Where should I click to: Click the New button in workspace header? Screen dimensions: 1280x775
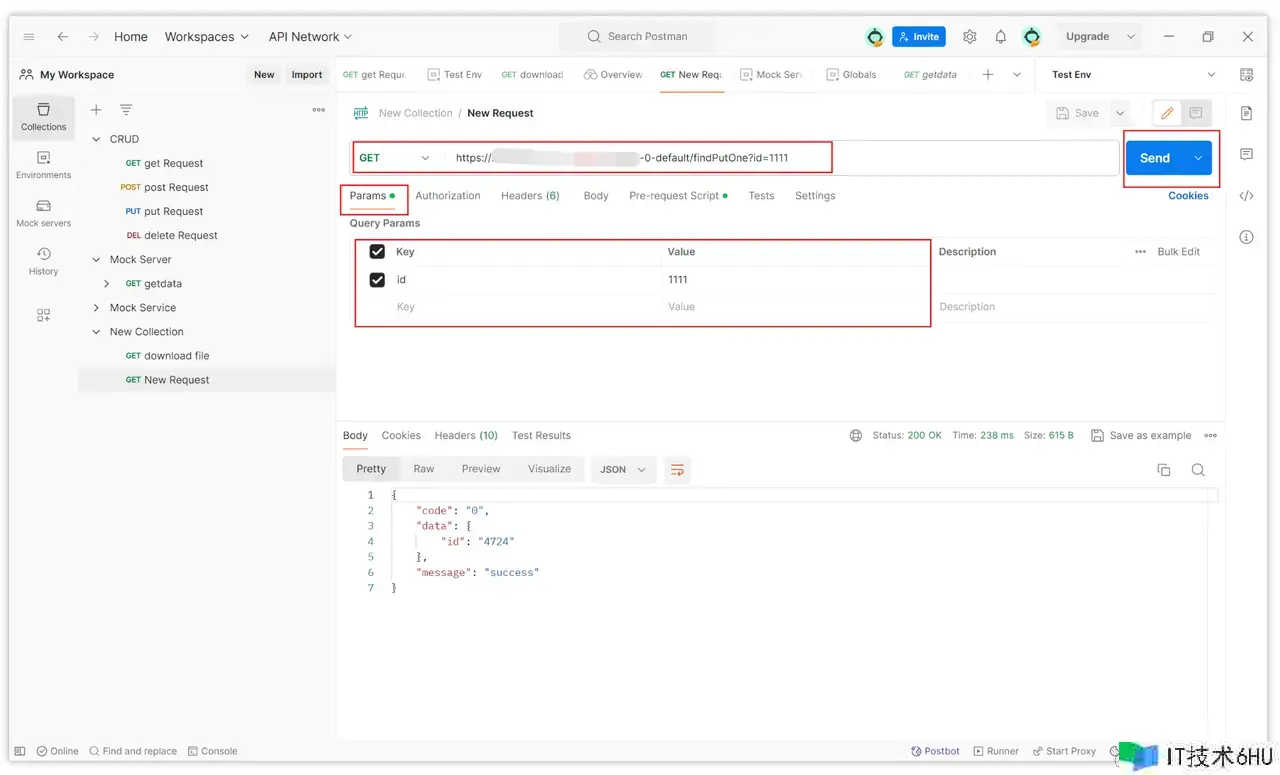pos(264,75)
